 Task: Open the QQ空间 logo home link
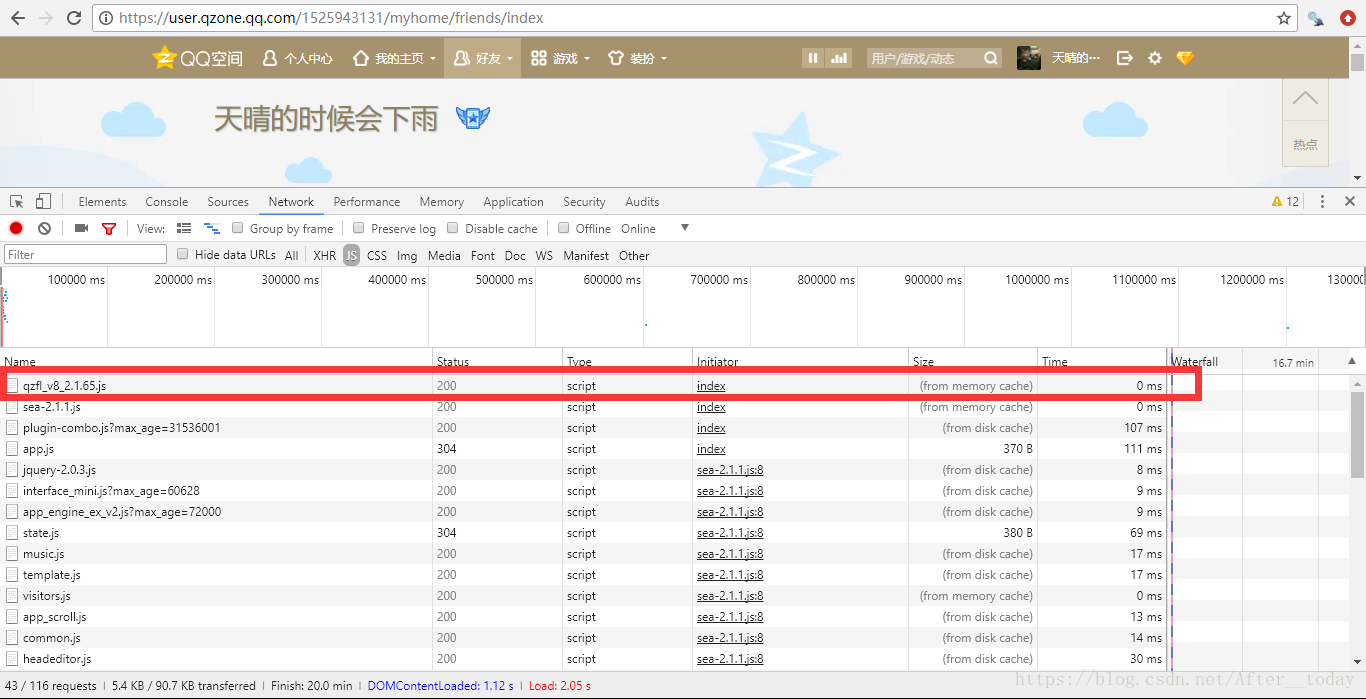coord(197,58)
